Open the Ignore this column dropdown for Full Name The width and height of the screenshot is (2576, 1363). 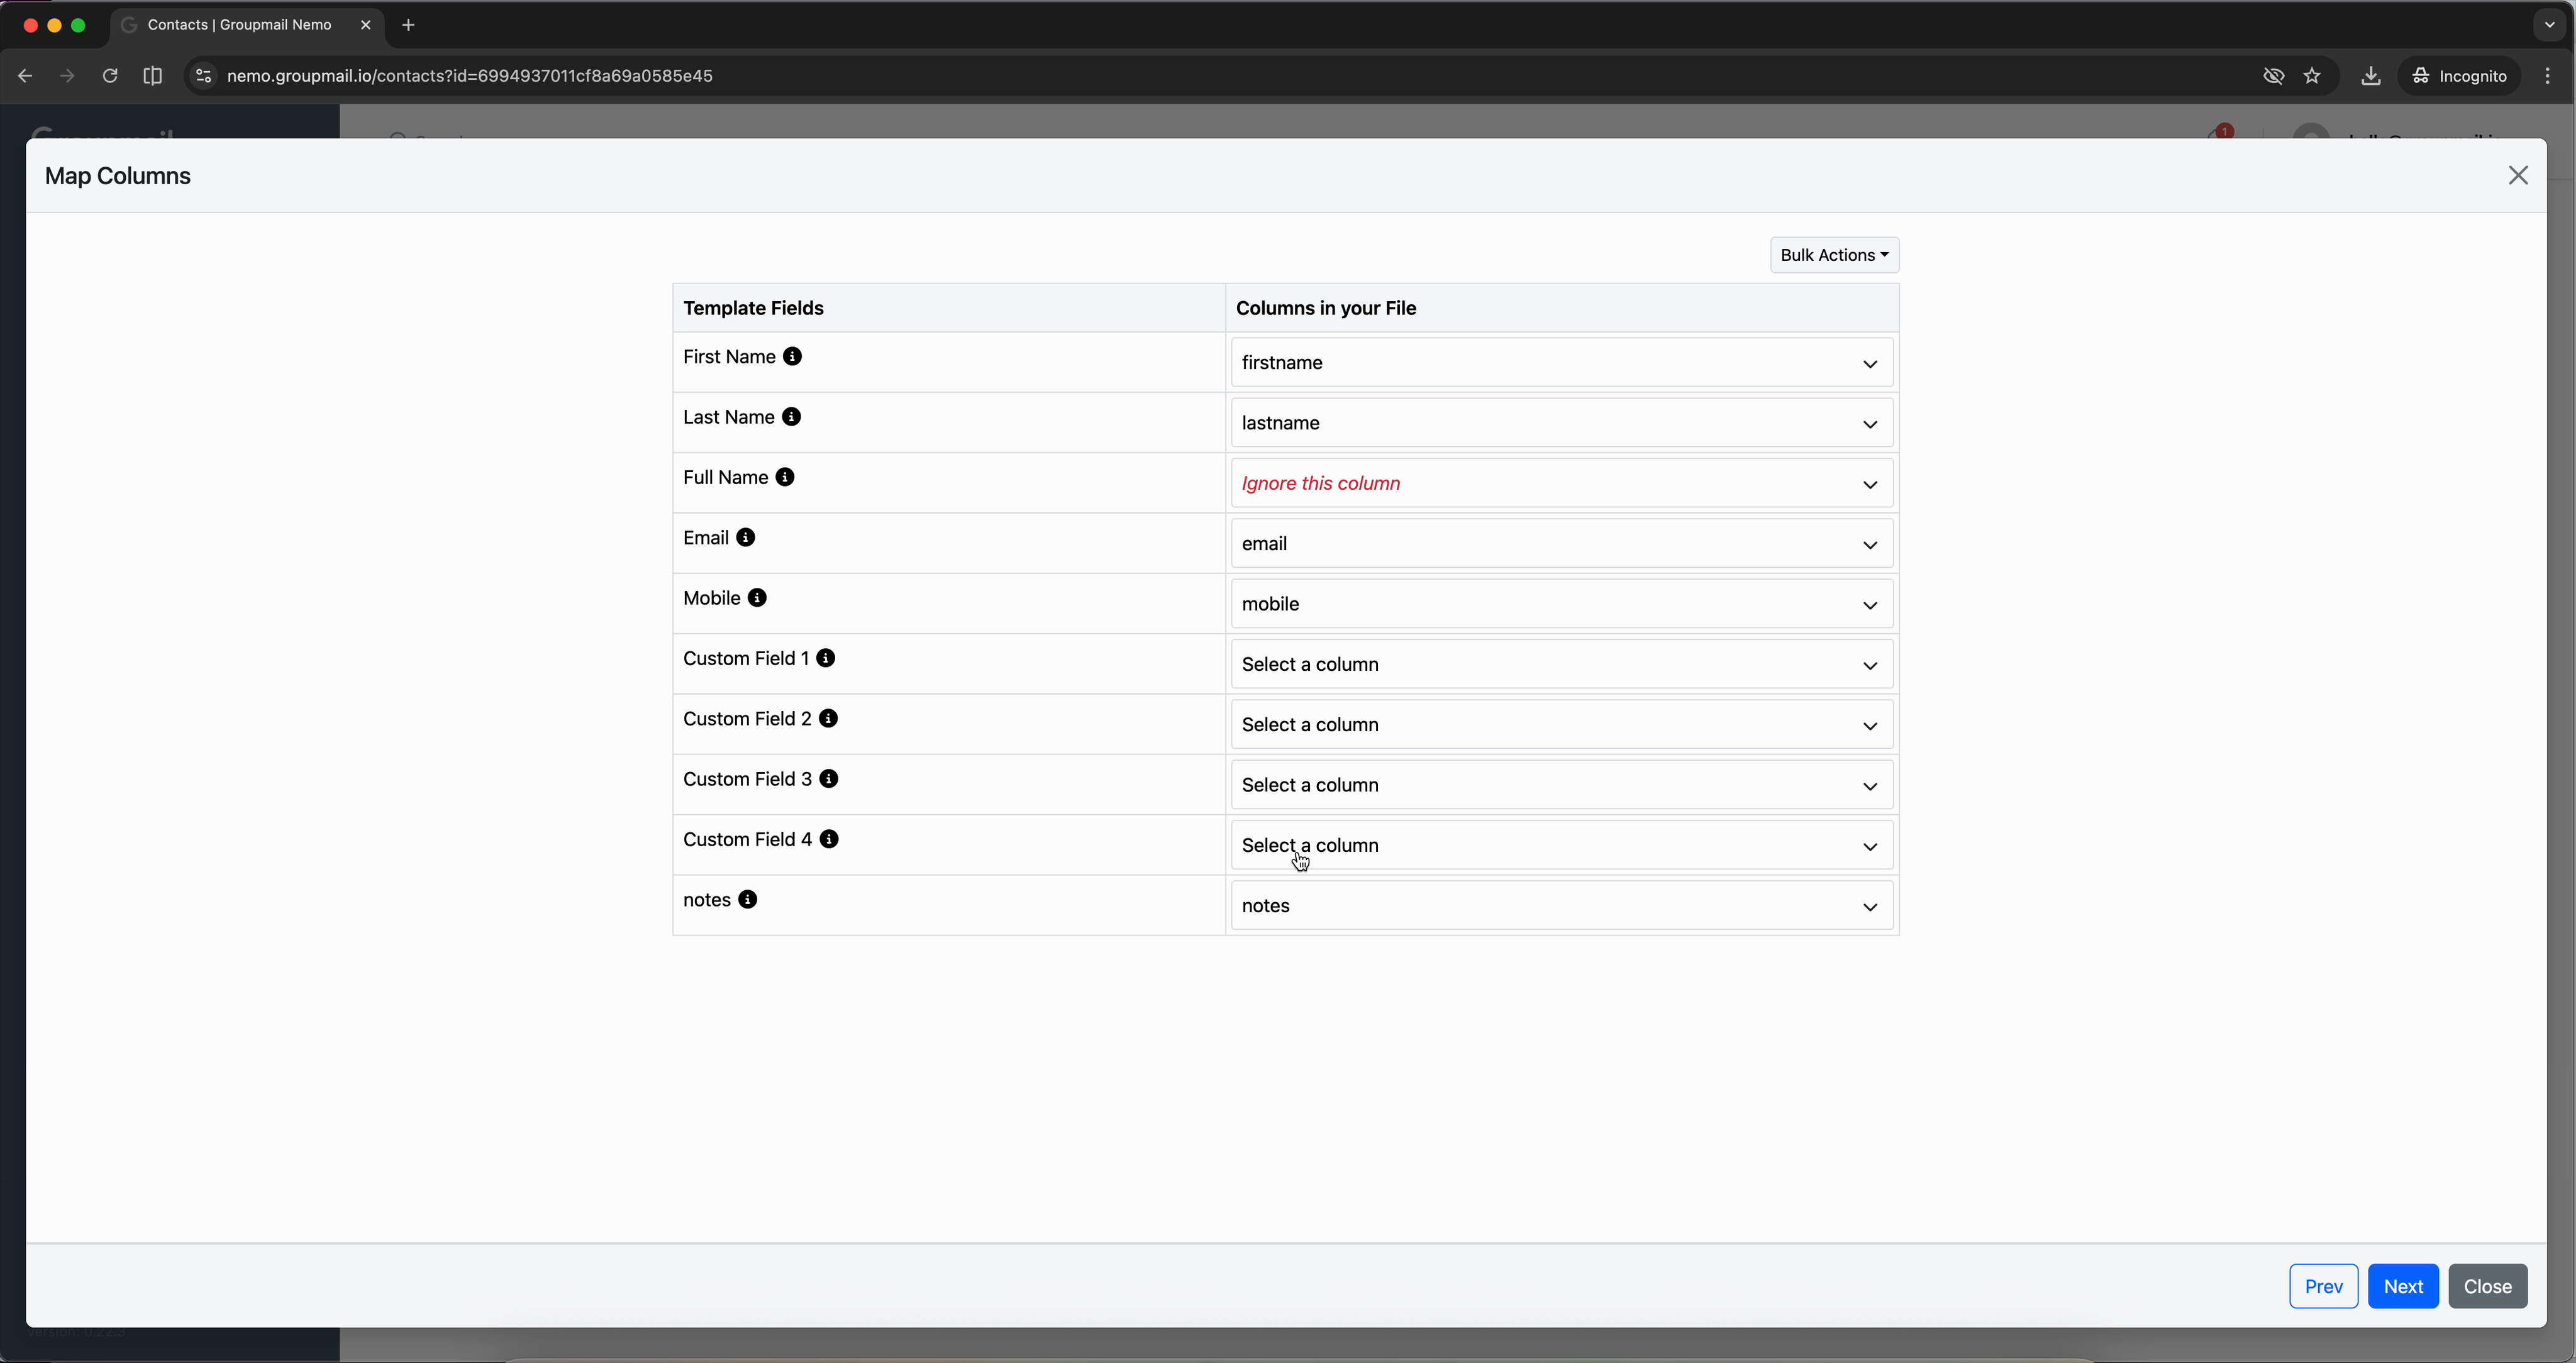click(1561, 483)
